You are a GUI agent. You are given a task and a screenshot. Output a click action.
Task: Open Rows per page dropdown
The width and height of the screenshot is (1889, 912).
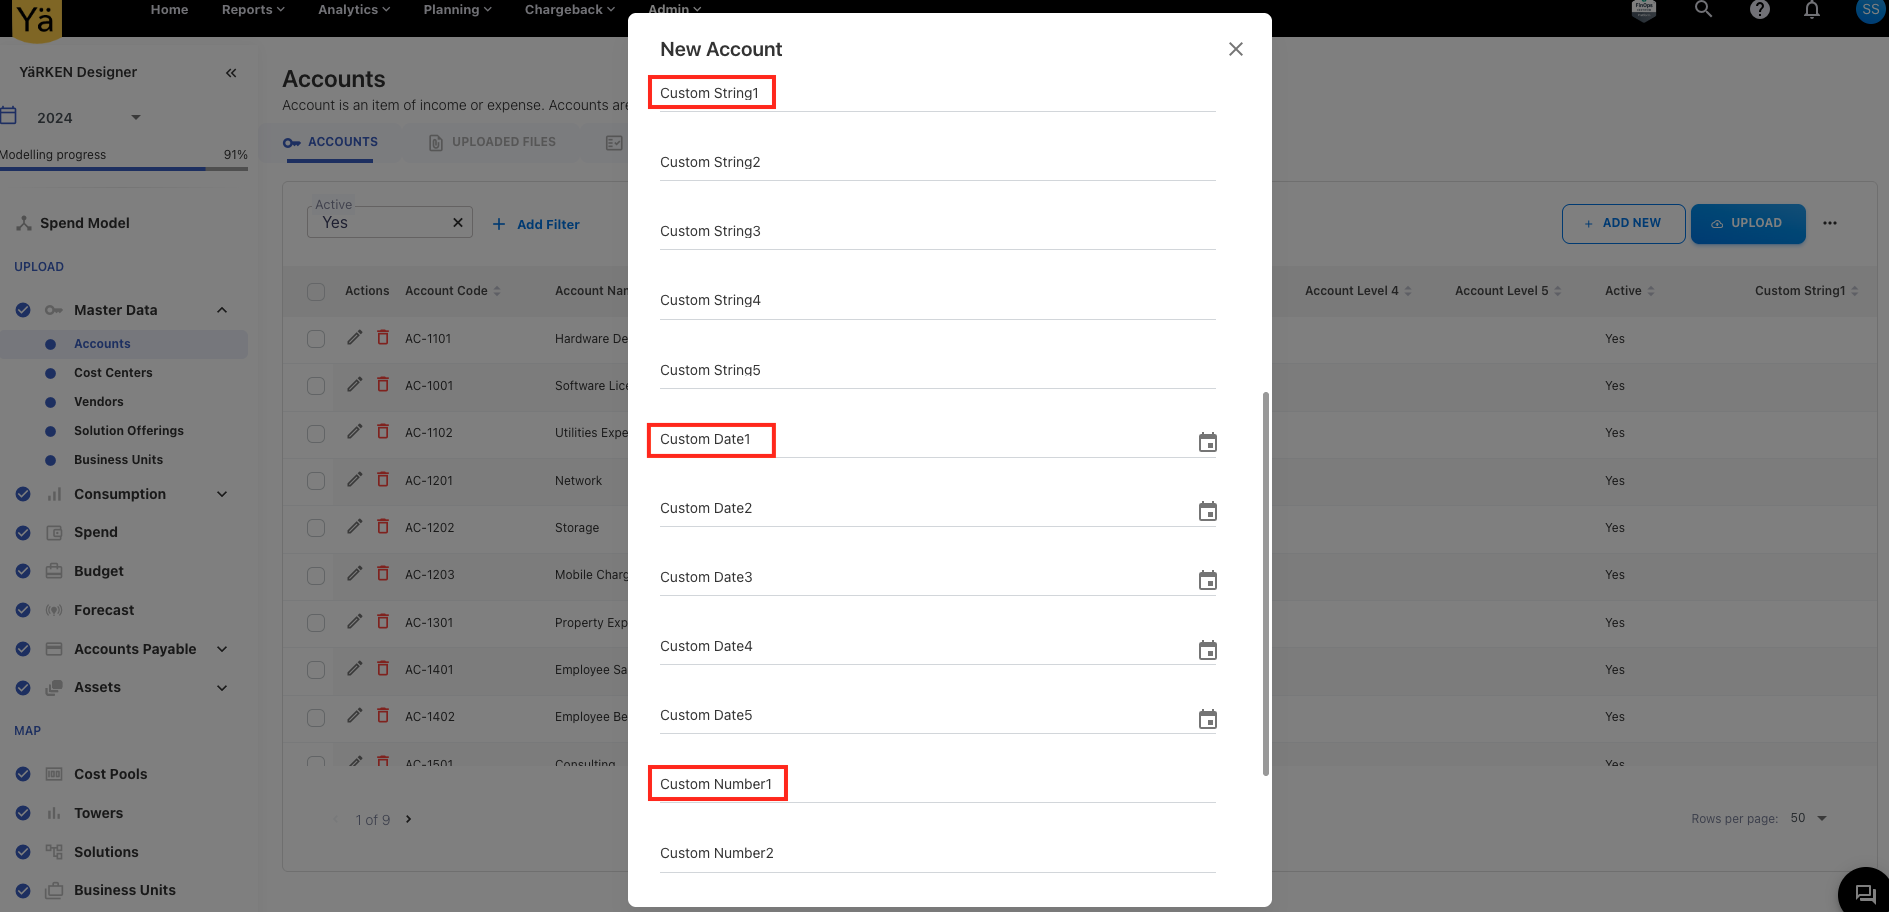[1808, 818]
